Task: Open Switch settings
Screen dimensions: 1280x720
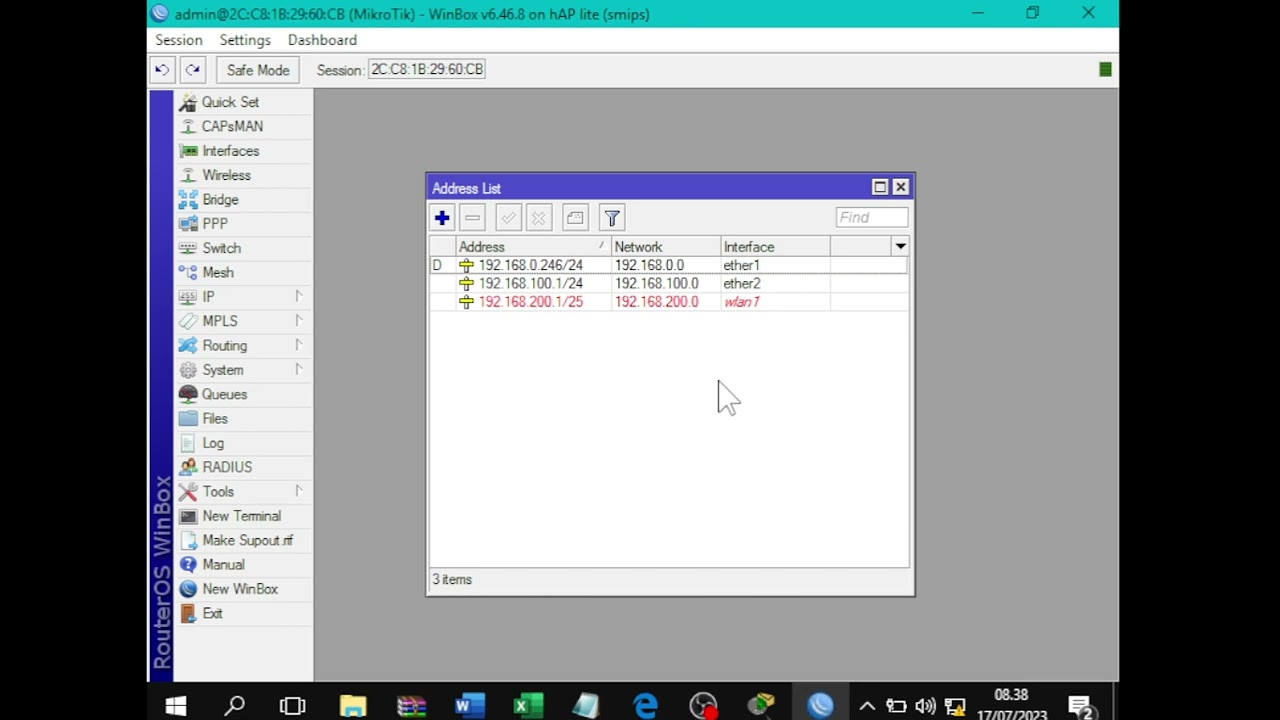Action: 221,248
